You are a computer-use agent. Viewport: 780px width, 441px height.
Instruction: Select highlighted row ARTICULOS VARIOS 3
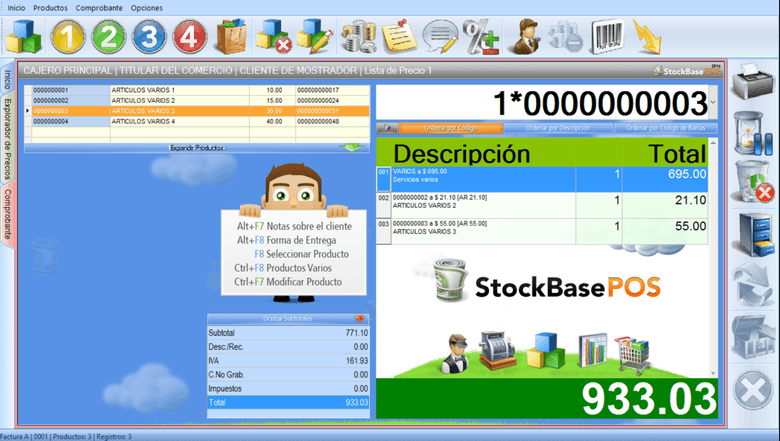pos(197,111)
